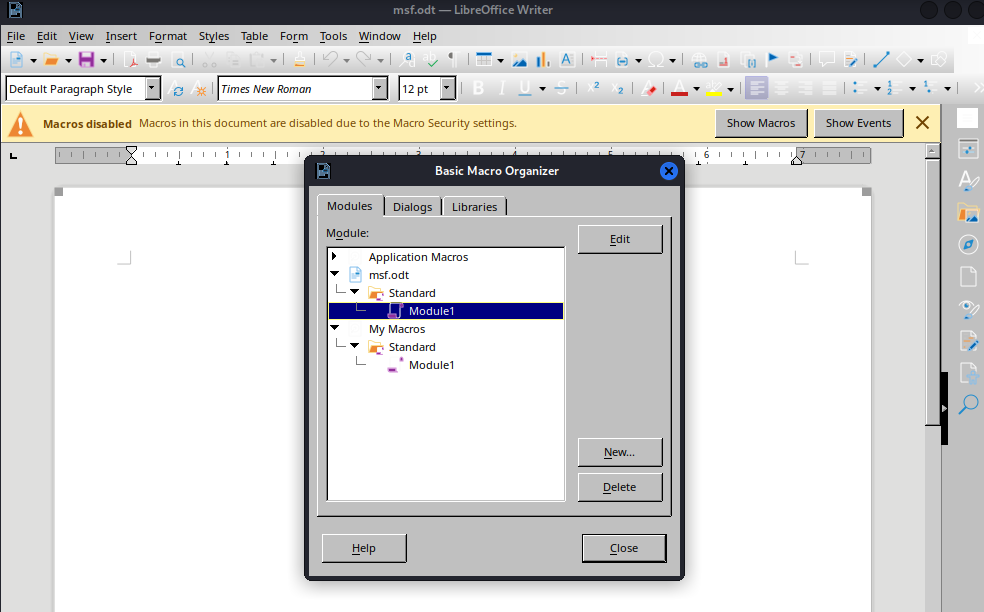Switch to the Dialogs tab

[x=412, y=207]
